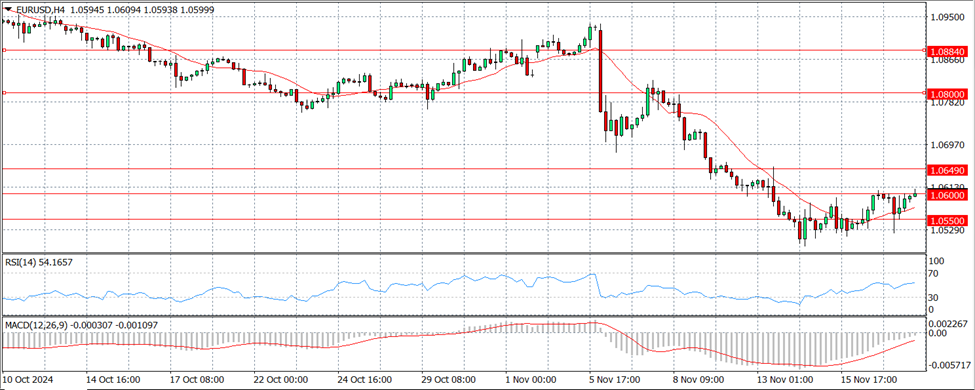Click the 10 Oct 2024 date label

pyautogui.click(x=27, y=379)
